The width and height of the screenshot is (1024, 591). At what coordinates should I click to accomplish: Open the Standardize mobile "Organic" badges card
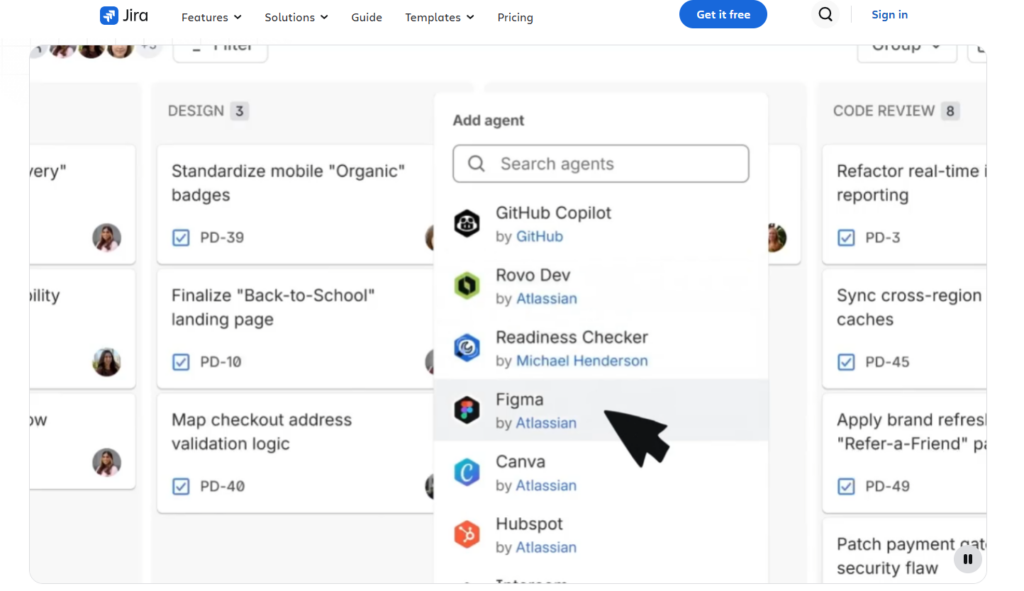tap(296, 204)
